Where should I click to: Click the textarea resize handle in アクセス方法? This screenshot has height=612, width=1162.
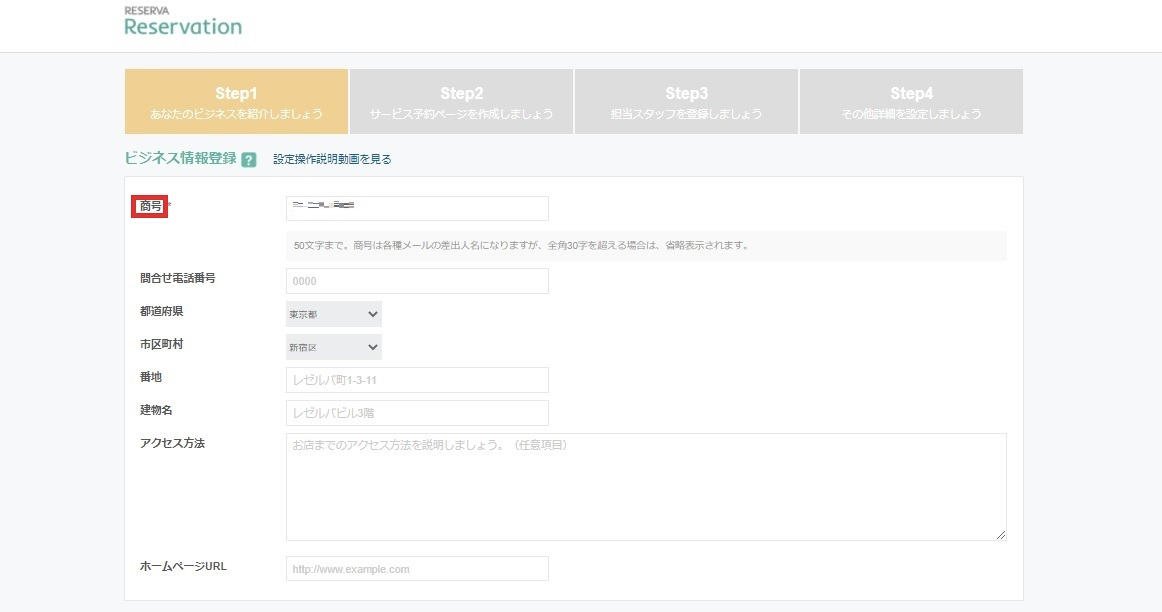[1000, 535]
